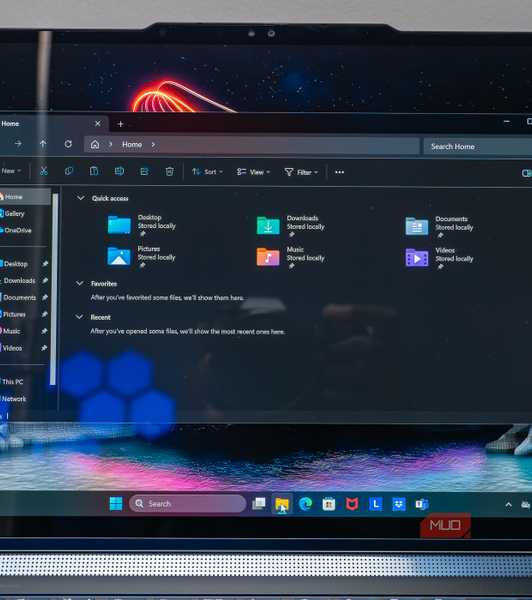
Task: Collapse the Quick access section
Action: tap(81, 198)
